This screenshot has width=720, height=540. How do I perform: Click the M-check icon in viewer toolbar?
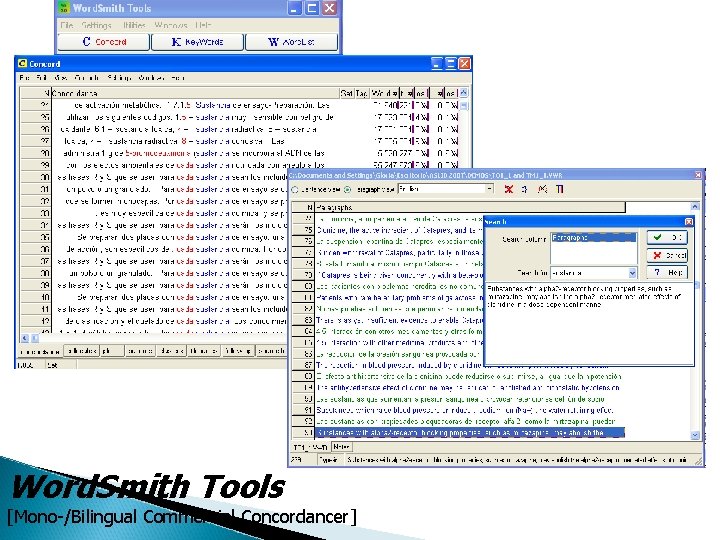[x=543, y=189]
